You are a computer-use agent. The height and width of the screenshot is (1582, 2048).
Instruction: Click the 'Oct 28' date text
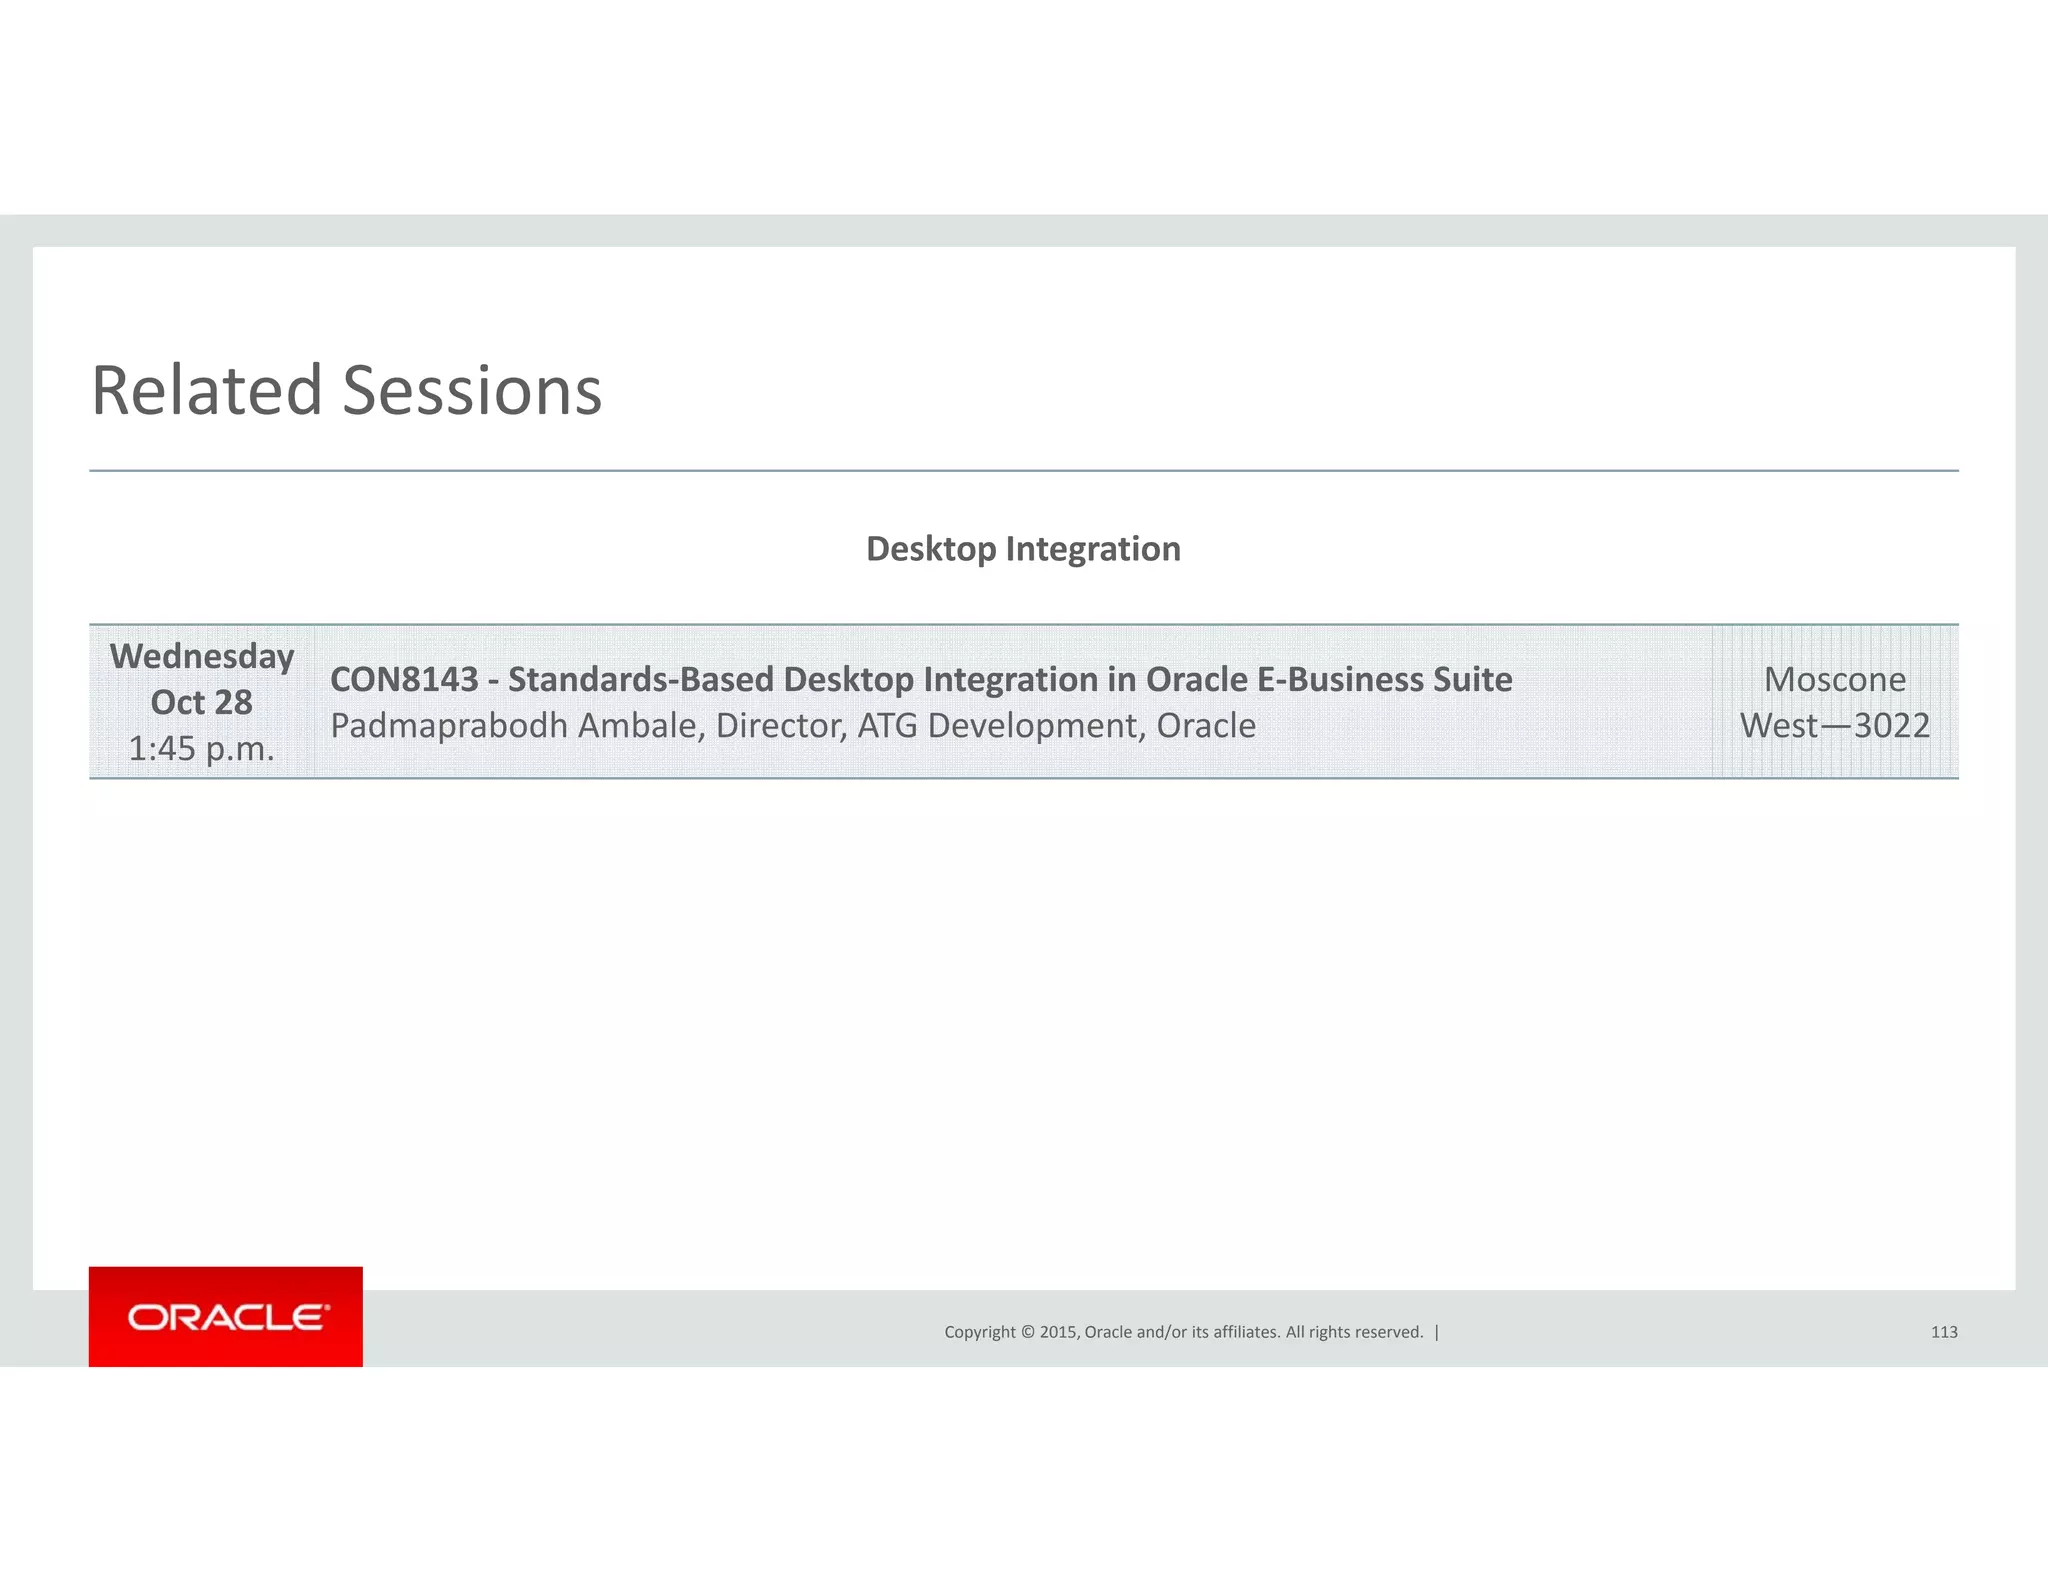click(202, 702)
